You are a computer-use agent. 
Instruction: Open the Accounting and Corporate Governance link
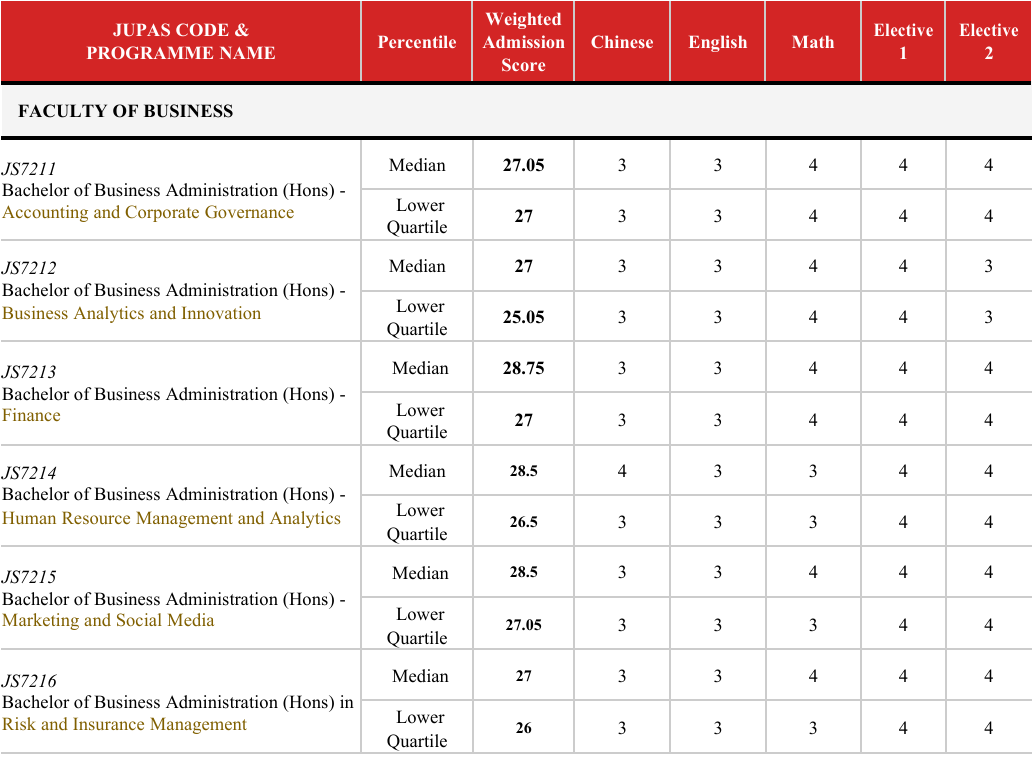tap(148, 212)
